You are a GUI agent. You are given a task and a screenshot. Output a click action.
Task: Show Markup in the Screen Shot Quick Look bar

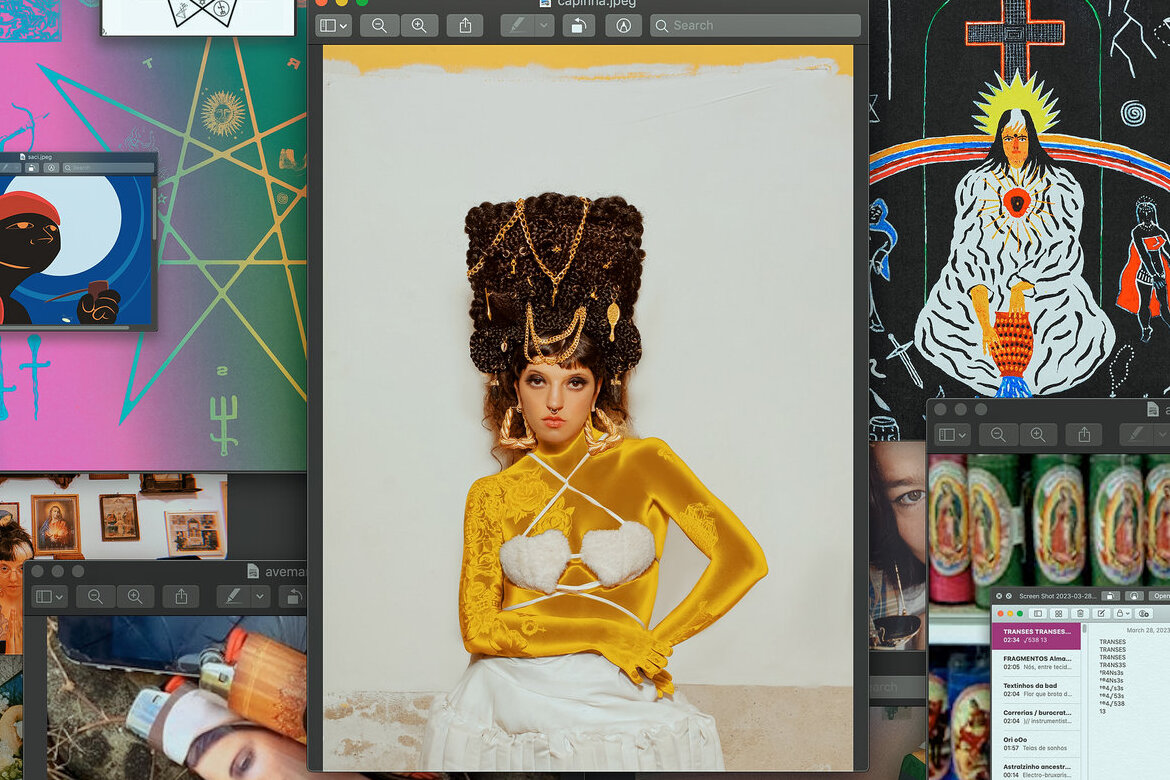(1134, 596)
